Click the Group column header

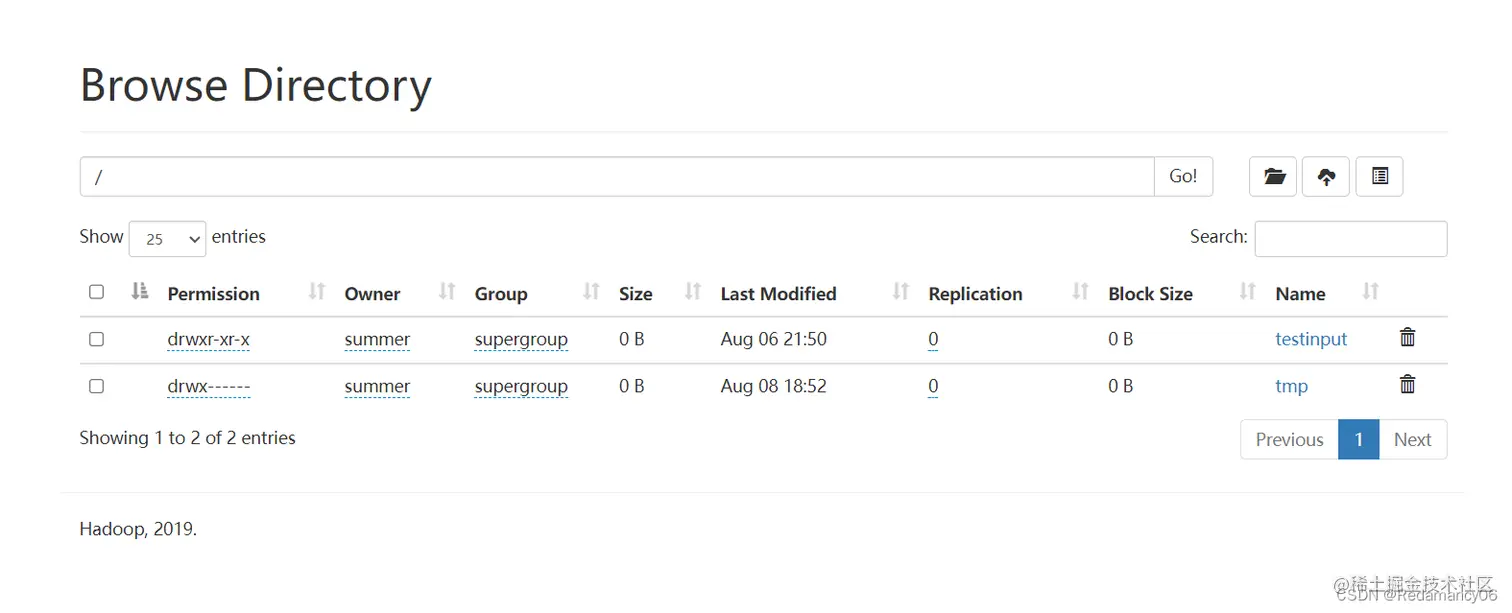(x=500, y=294)
